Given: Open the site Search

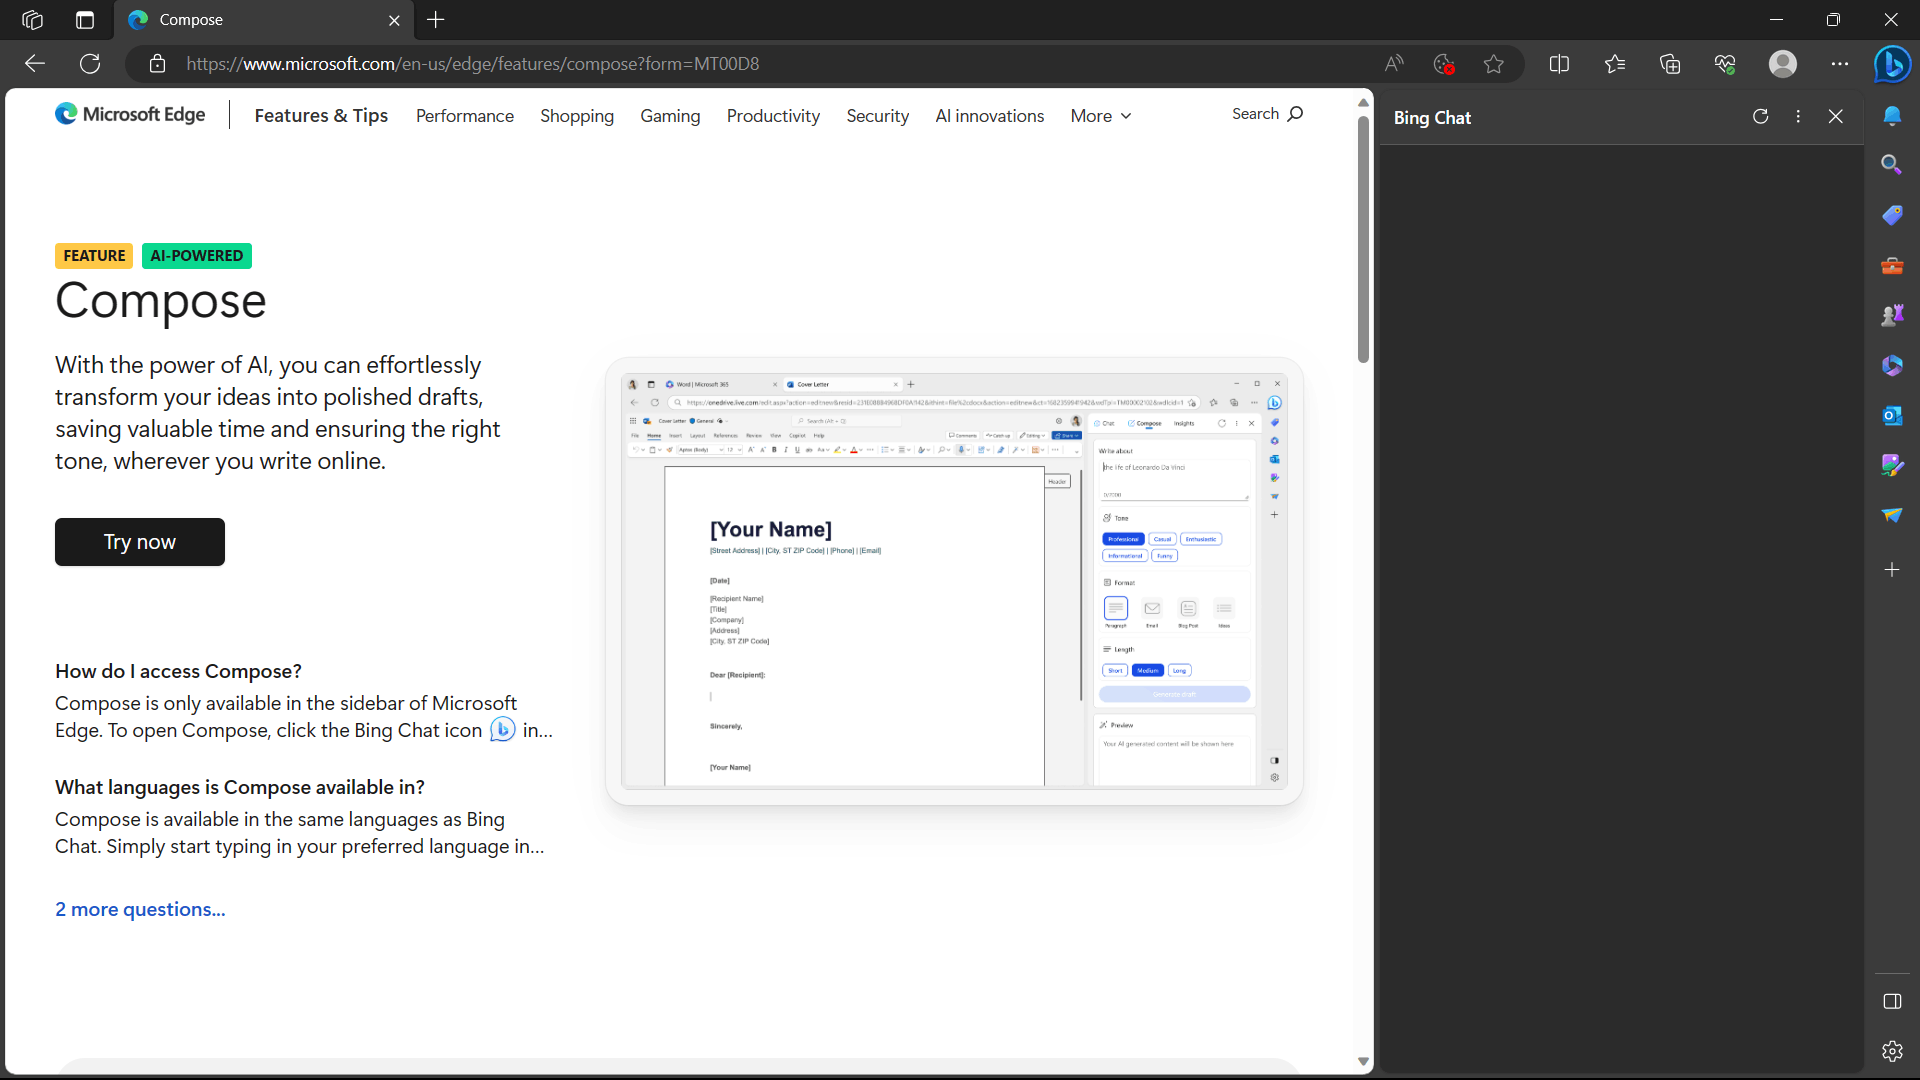Looking at the screenshot, I should point(1267,114).
